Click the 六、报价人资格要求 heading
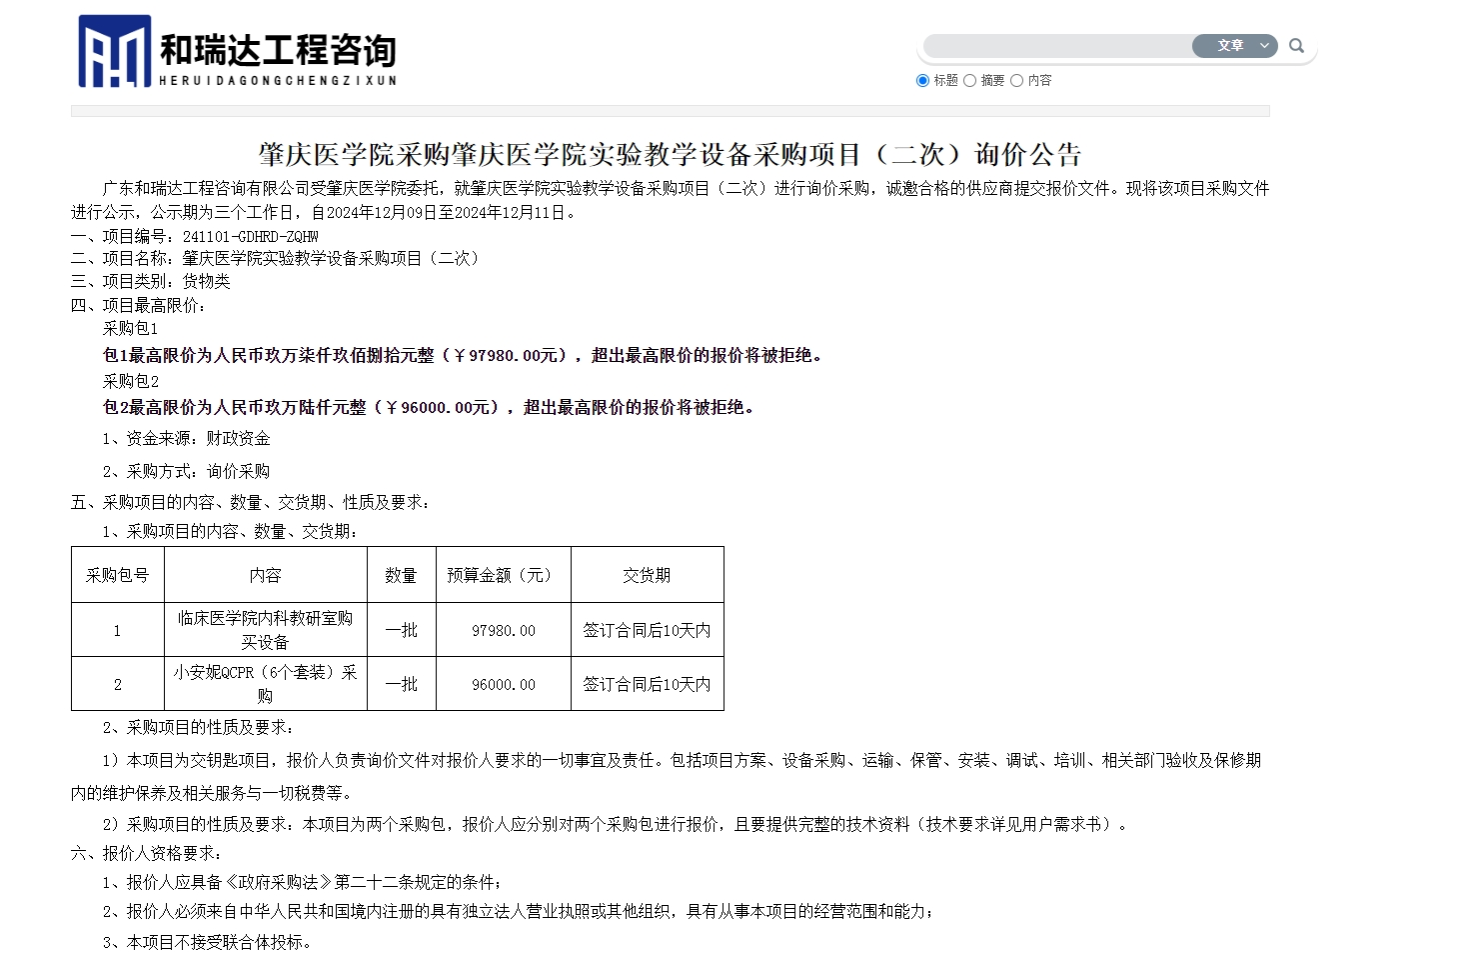 [147, 853]
